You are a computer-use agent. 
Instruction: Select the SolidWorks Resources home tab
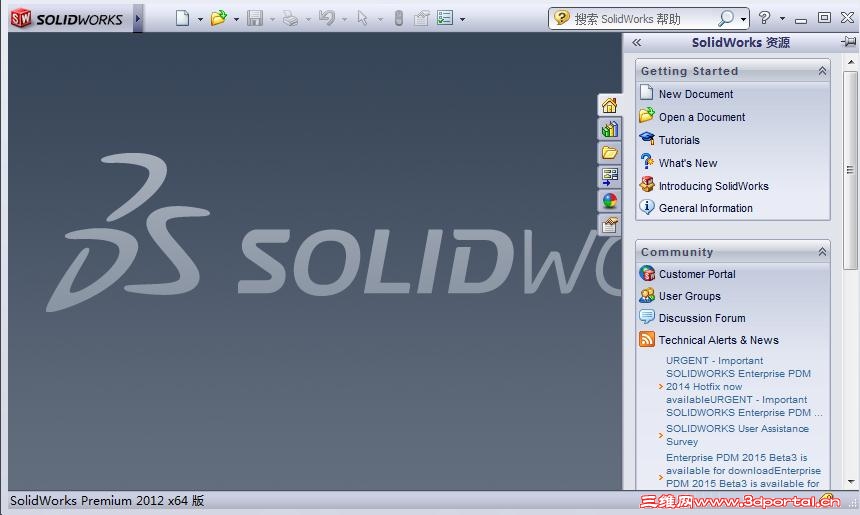point(609,105)
